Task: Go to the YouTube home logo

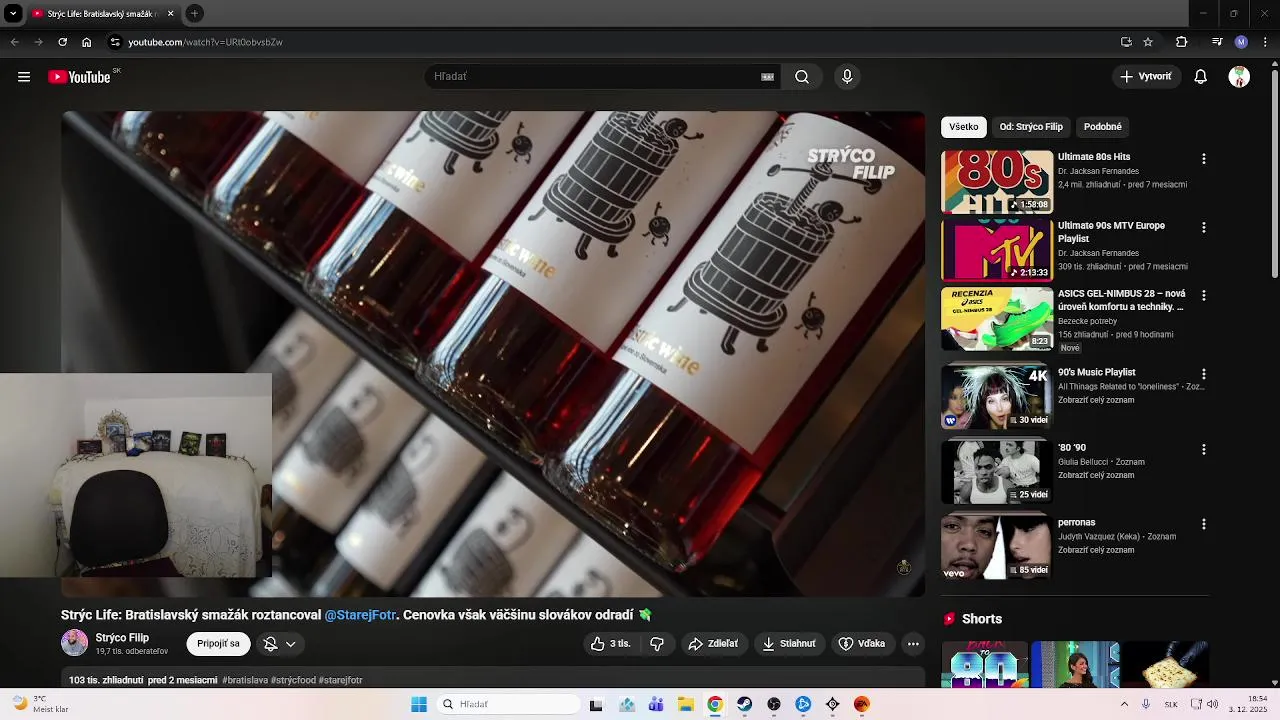Action: pyautogui.click(x=79, y=77)
